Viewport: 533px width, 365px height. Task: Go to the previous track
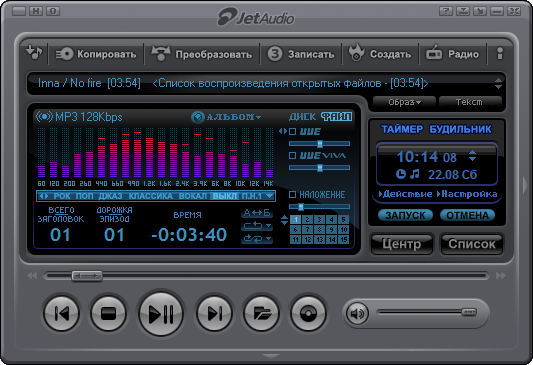(62, 313)
